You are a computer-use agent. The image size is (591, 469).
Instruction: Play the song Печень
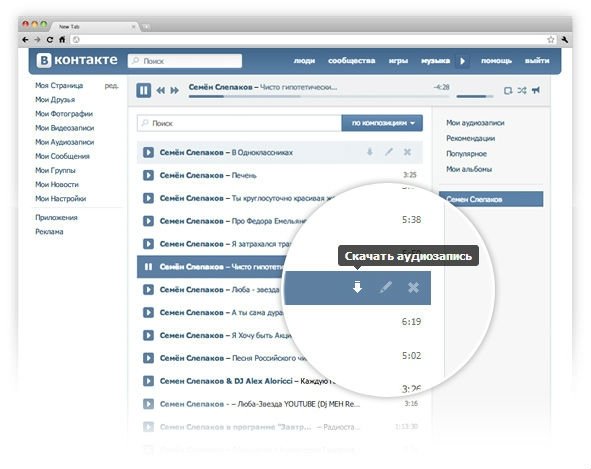tap(148, 175)
